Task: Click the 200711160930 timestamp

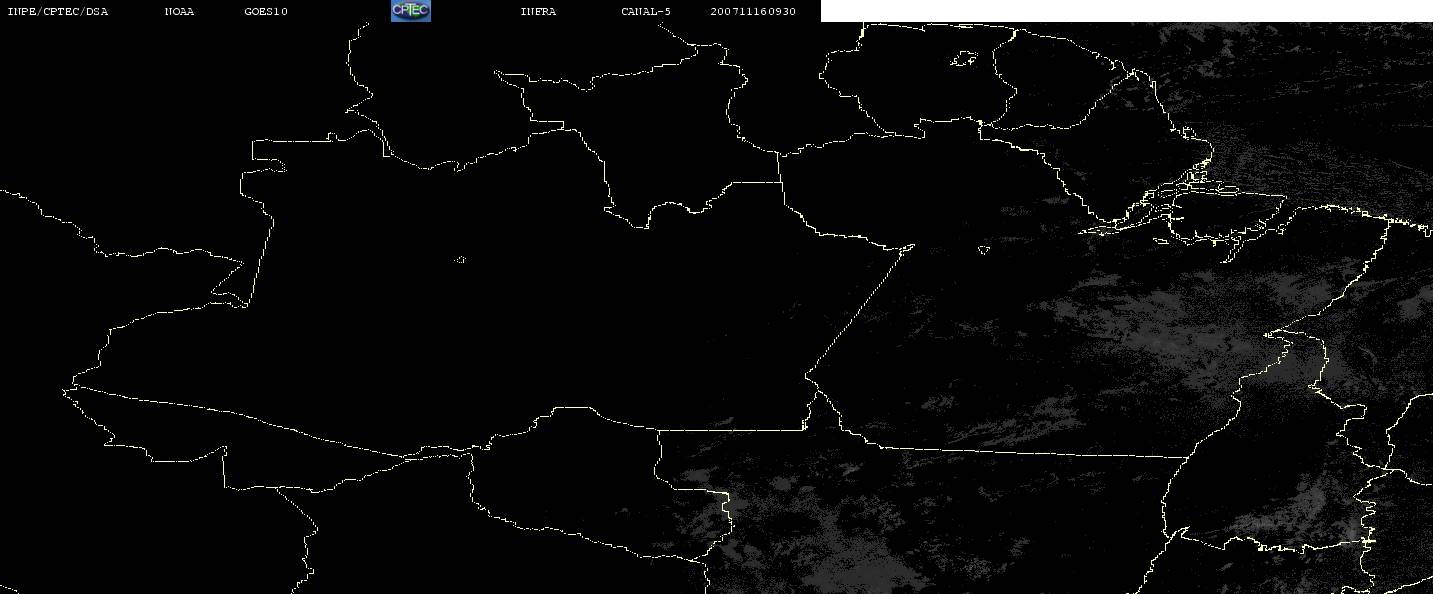Action: [x=753, y=12]
